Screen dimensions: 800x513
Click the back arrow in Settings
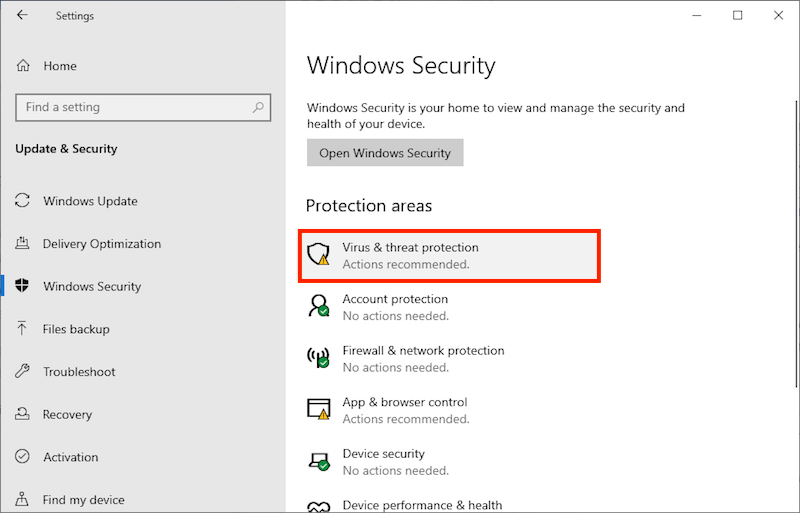23,15
